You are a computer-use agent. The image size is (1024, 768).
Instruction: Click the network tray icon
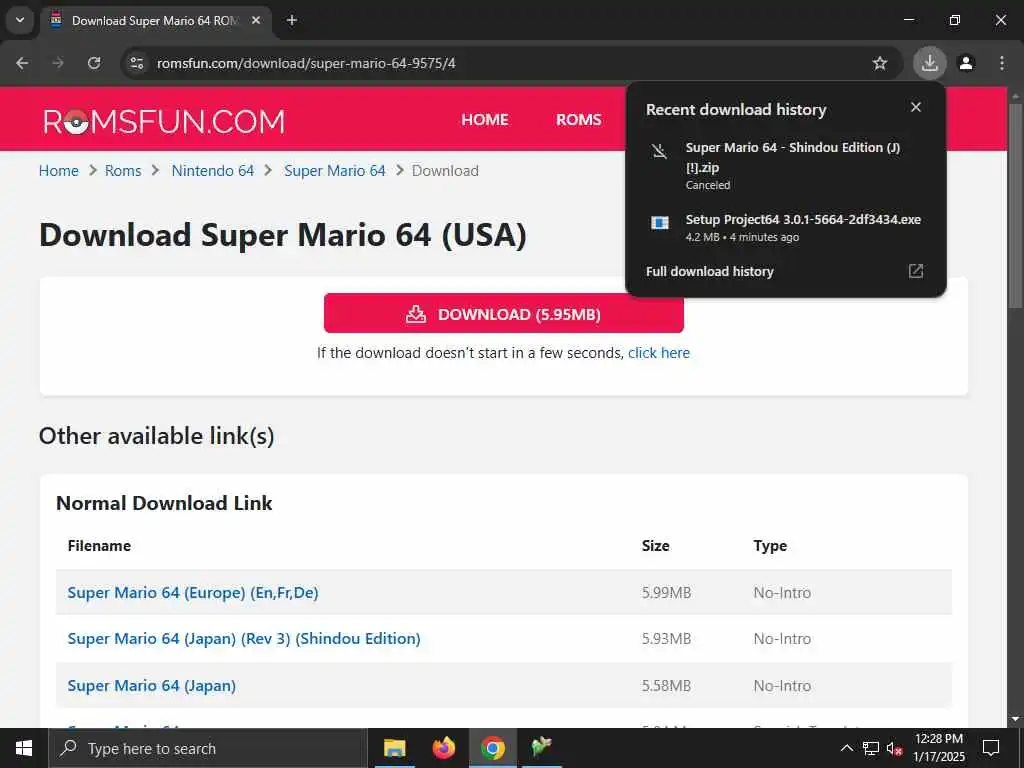[x=871, y=748]
